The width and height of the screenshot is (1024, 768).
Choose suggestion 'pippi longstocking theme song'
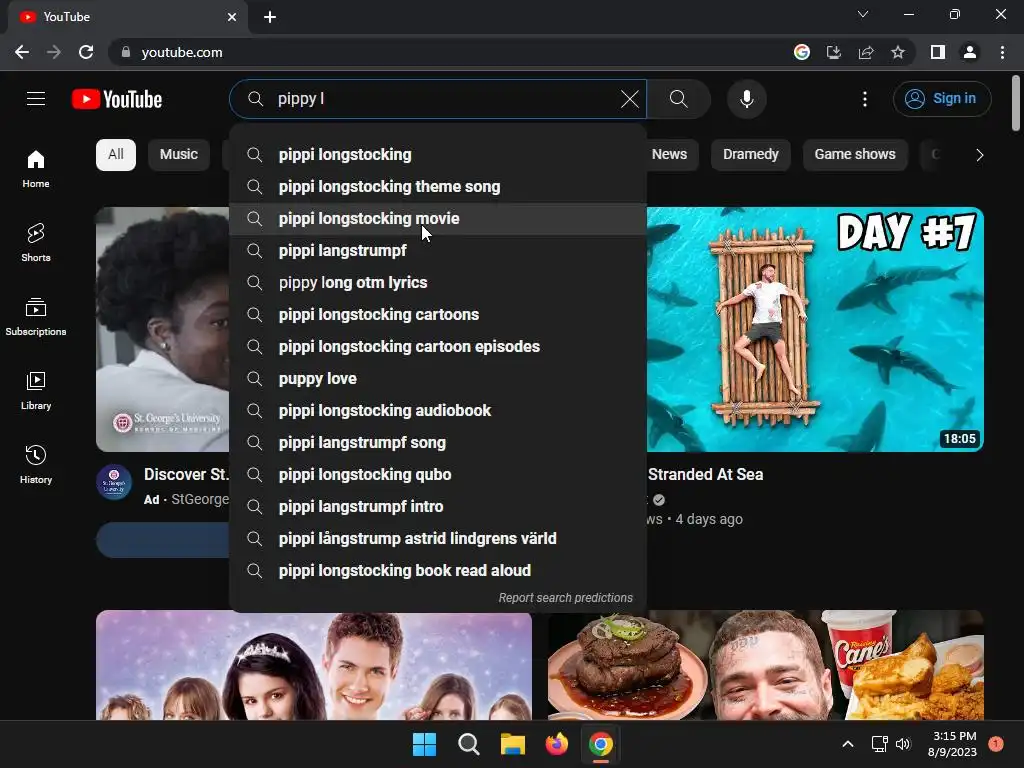tap(438, 187)
